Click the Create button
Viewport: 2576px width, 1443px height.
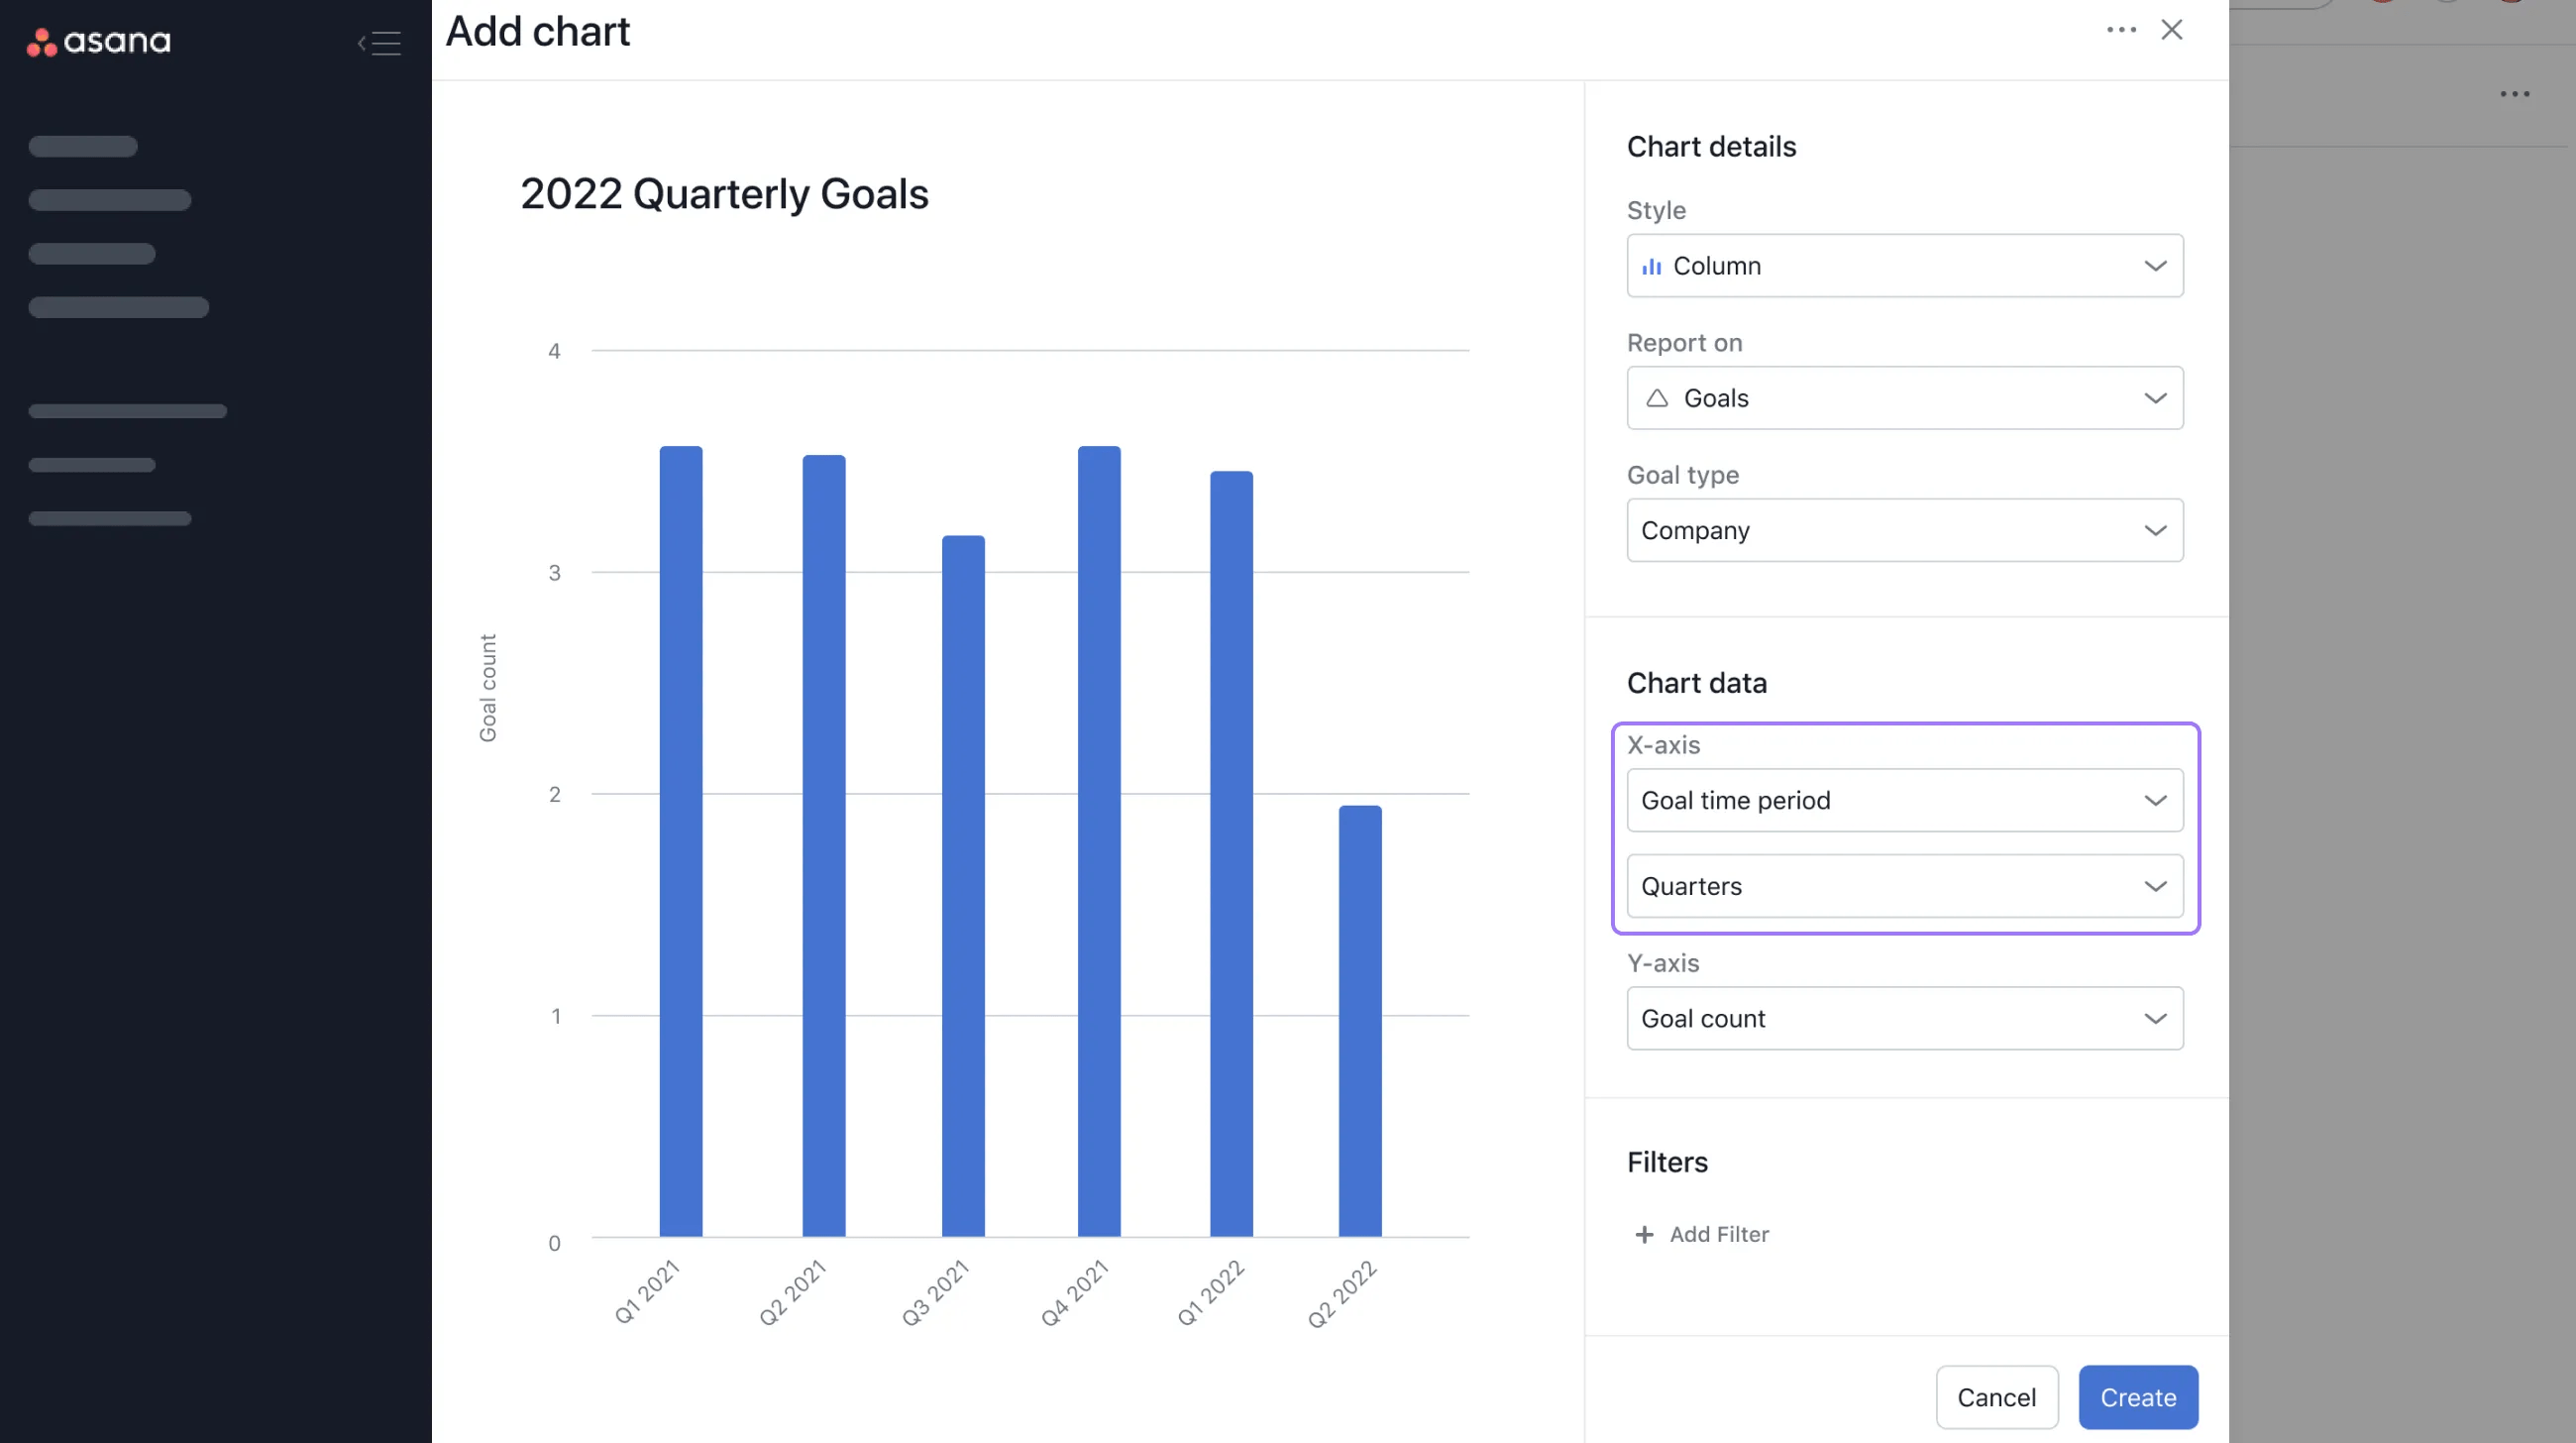(x=2137, y=1397)
